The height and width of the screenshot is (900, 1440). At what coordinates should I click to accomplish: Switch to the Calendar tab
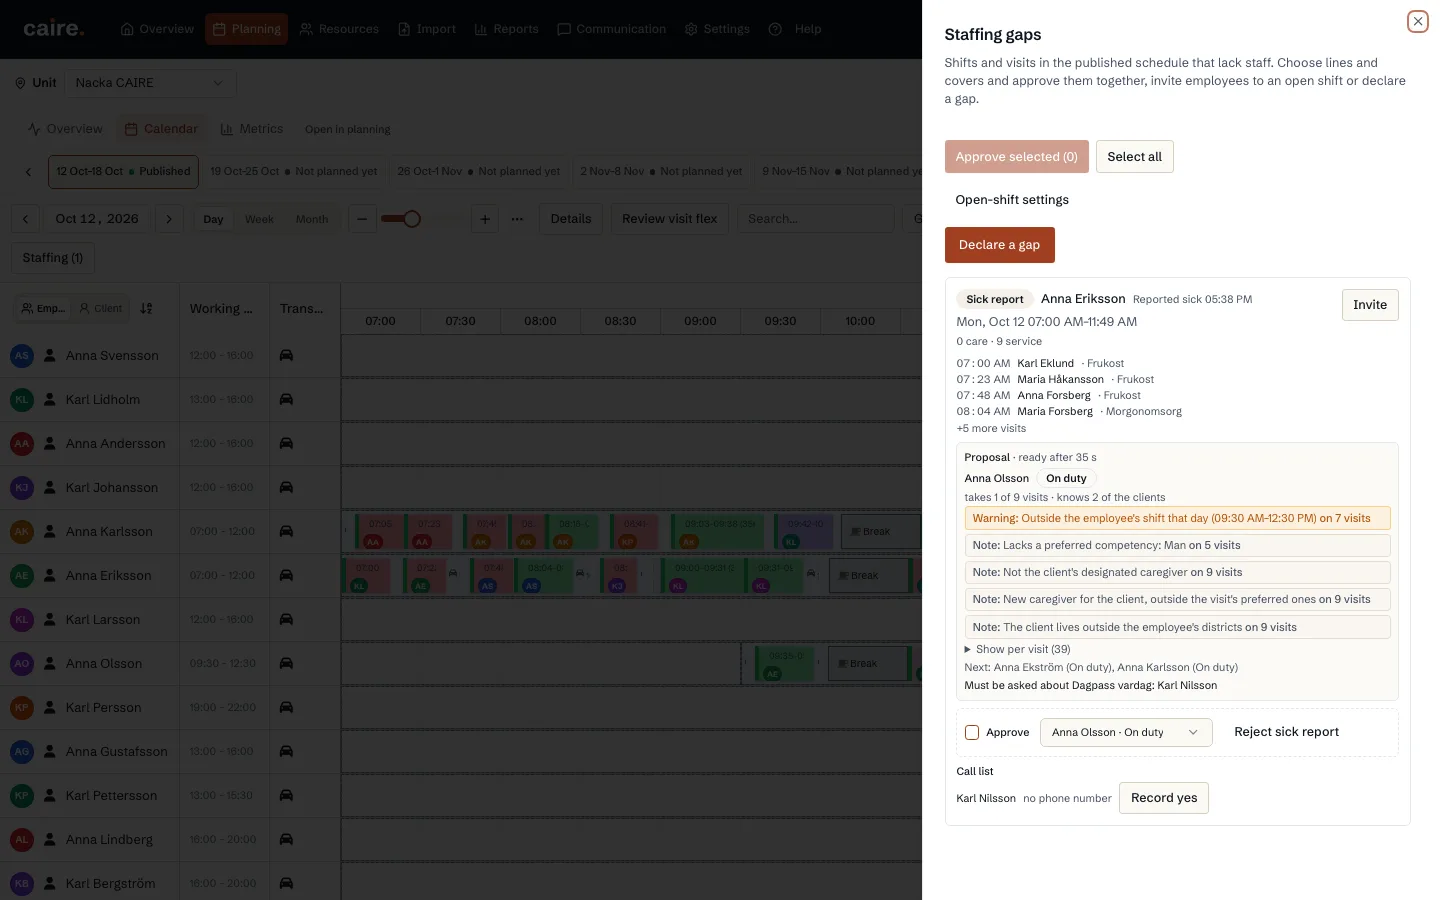(161, 129)
